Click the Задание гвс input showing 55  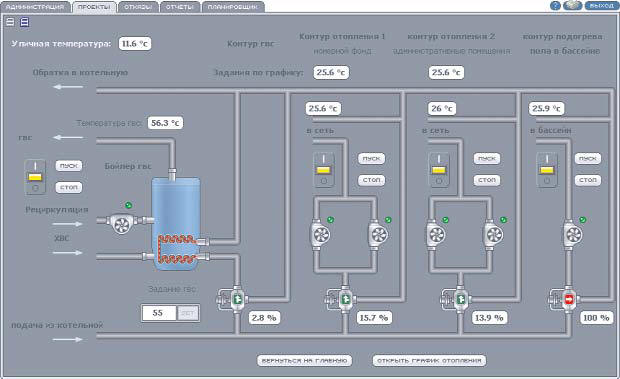point(159,313)
